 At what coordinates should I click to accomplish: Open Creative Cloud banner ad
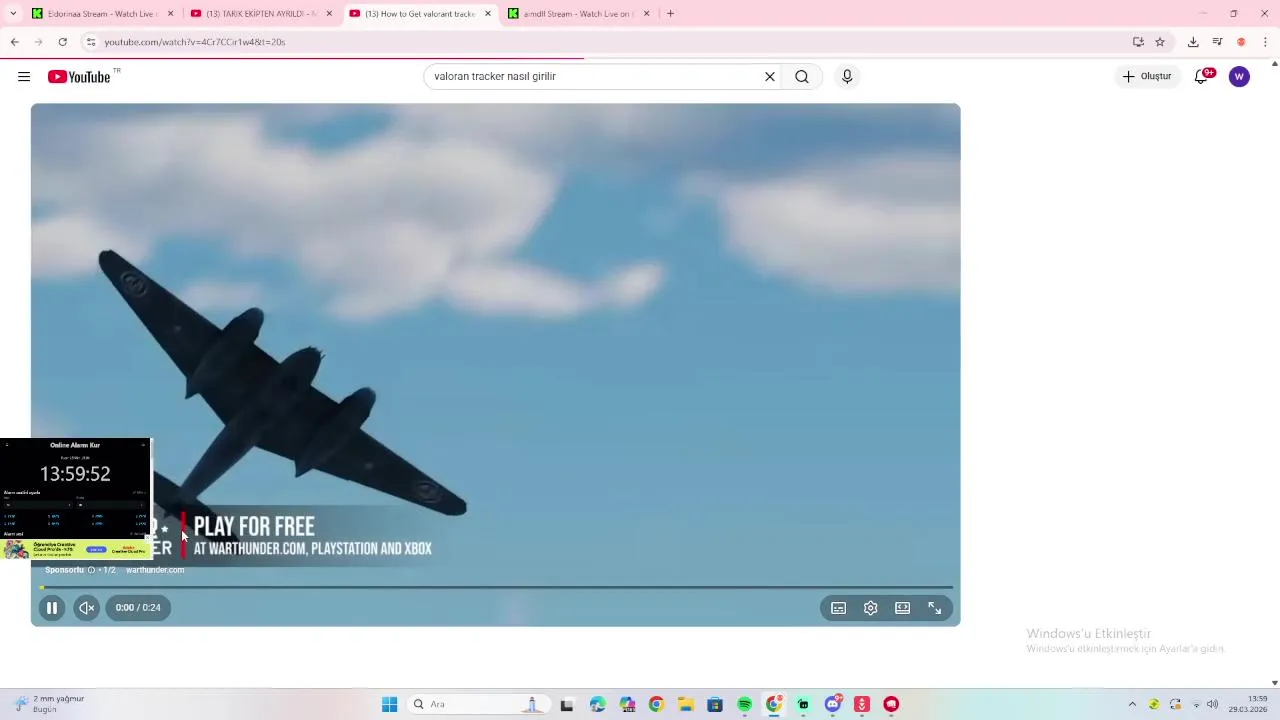point(75,549)
